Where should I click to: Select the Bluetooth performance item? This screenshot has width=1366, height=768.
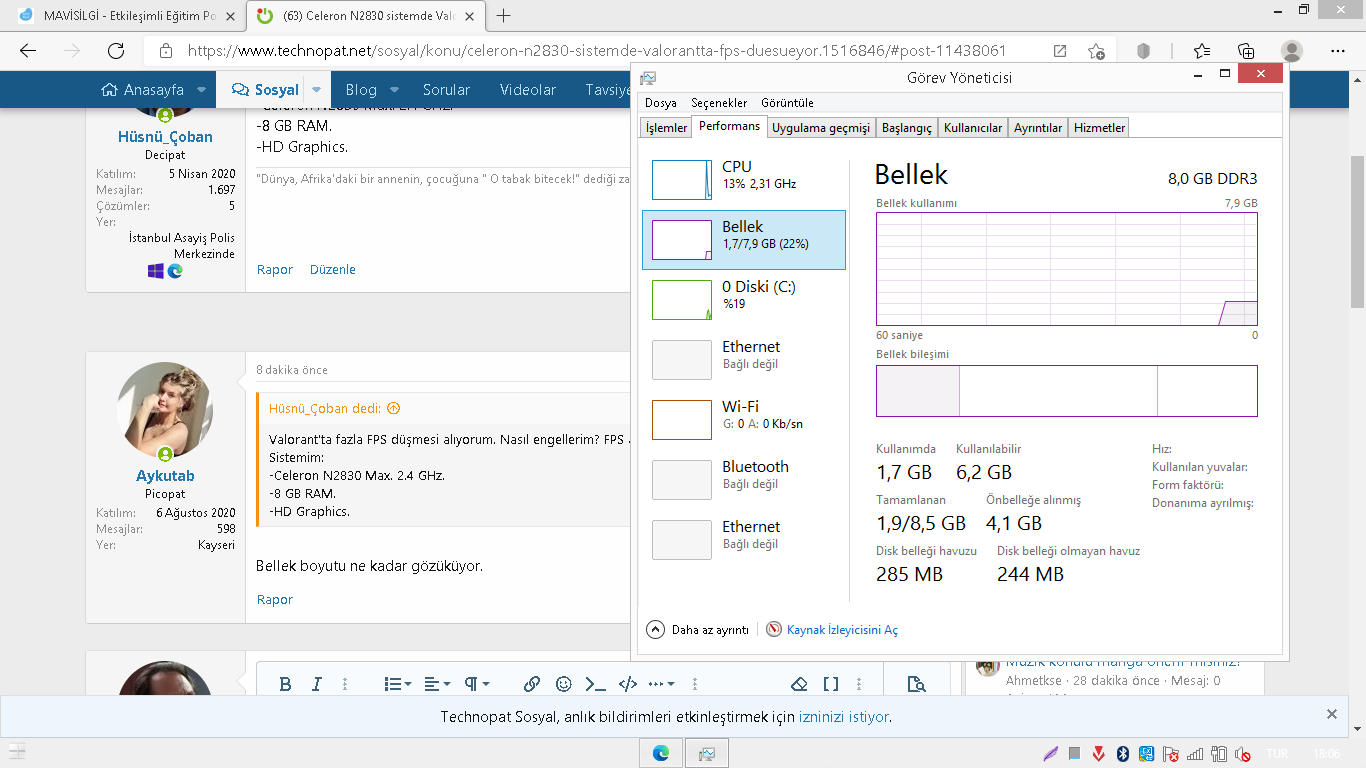[744, 480]
